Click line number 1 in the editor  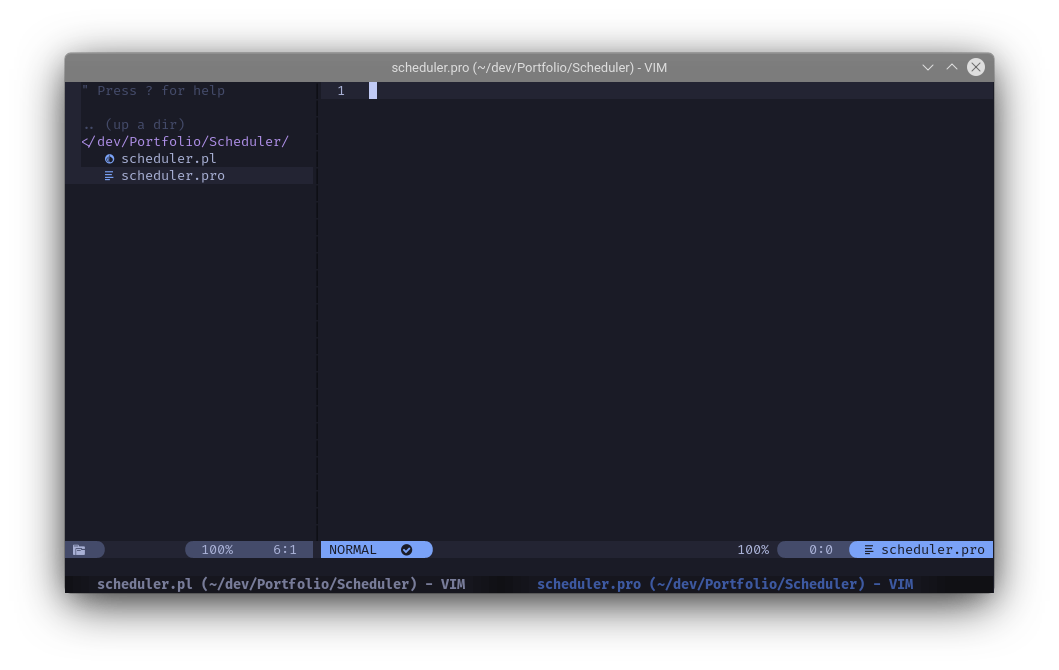(x=341, y=90)
